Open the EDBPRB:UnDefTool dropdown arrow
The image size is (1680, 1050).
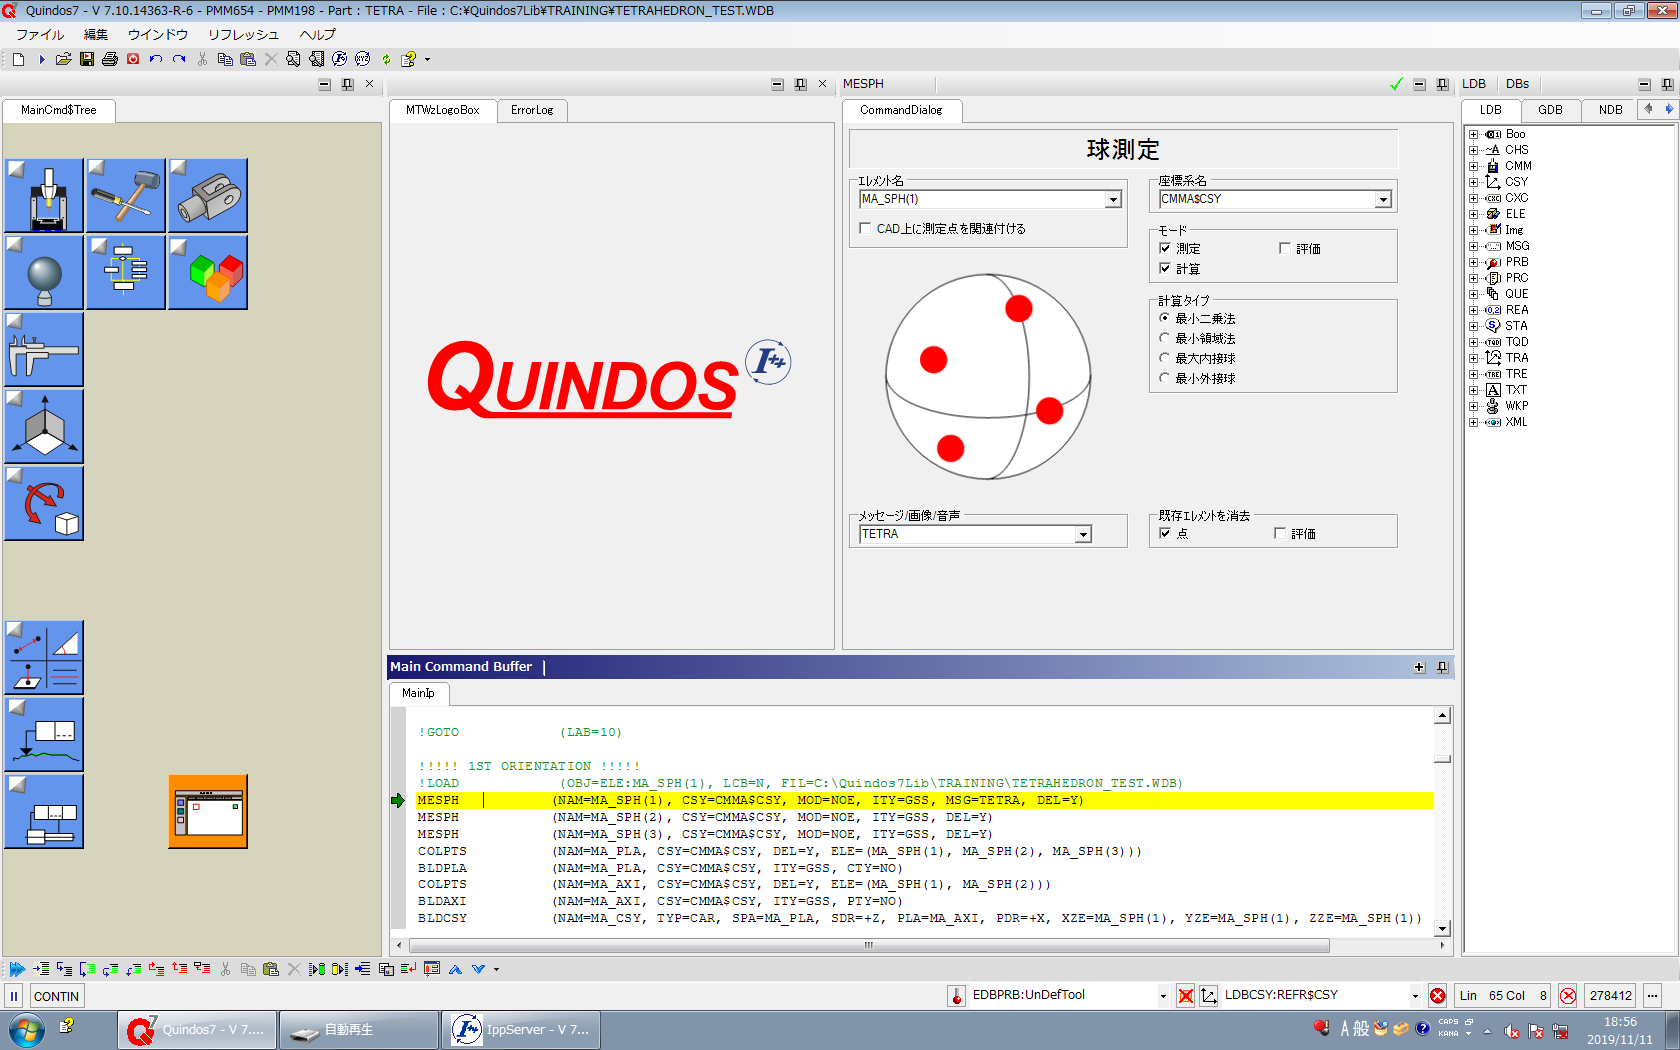click(1163, 996)
